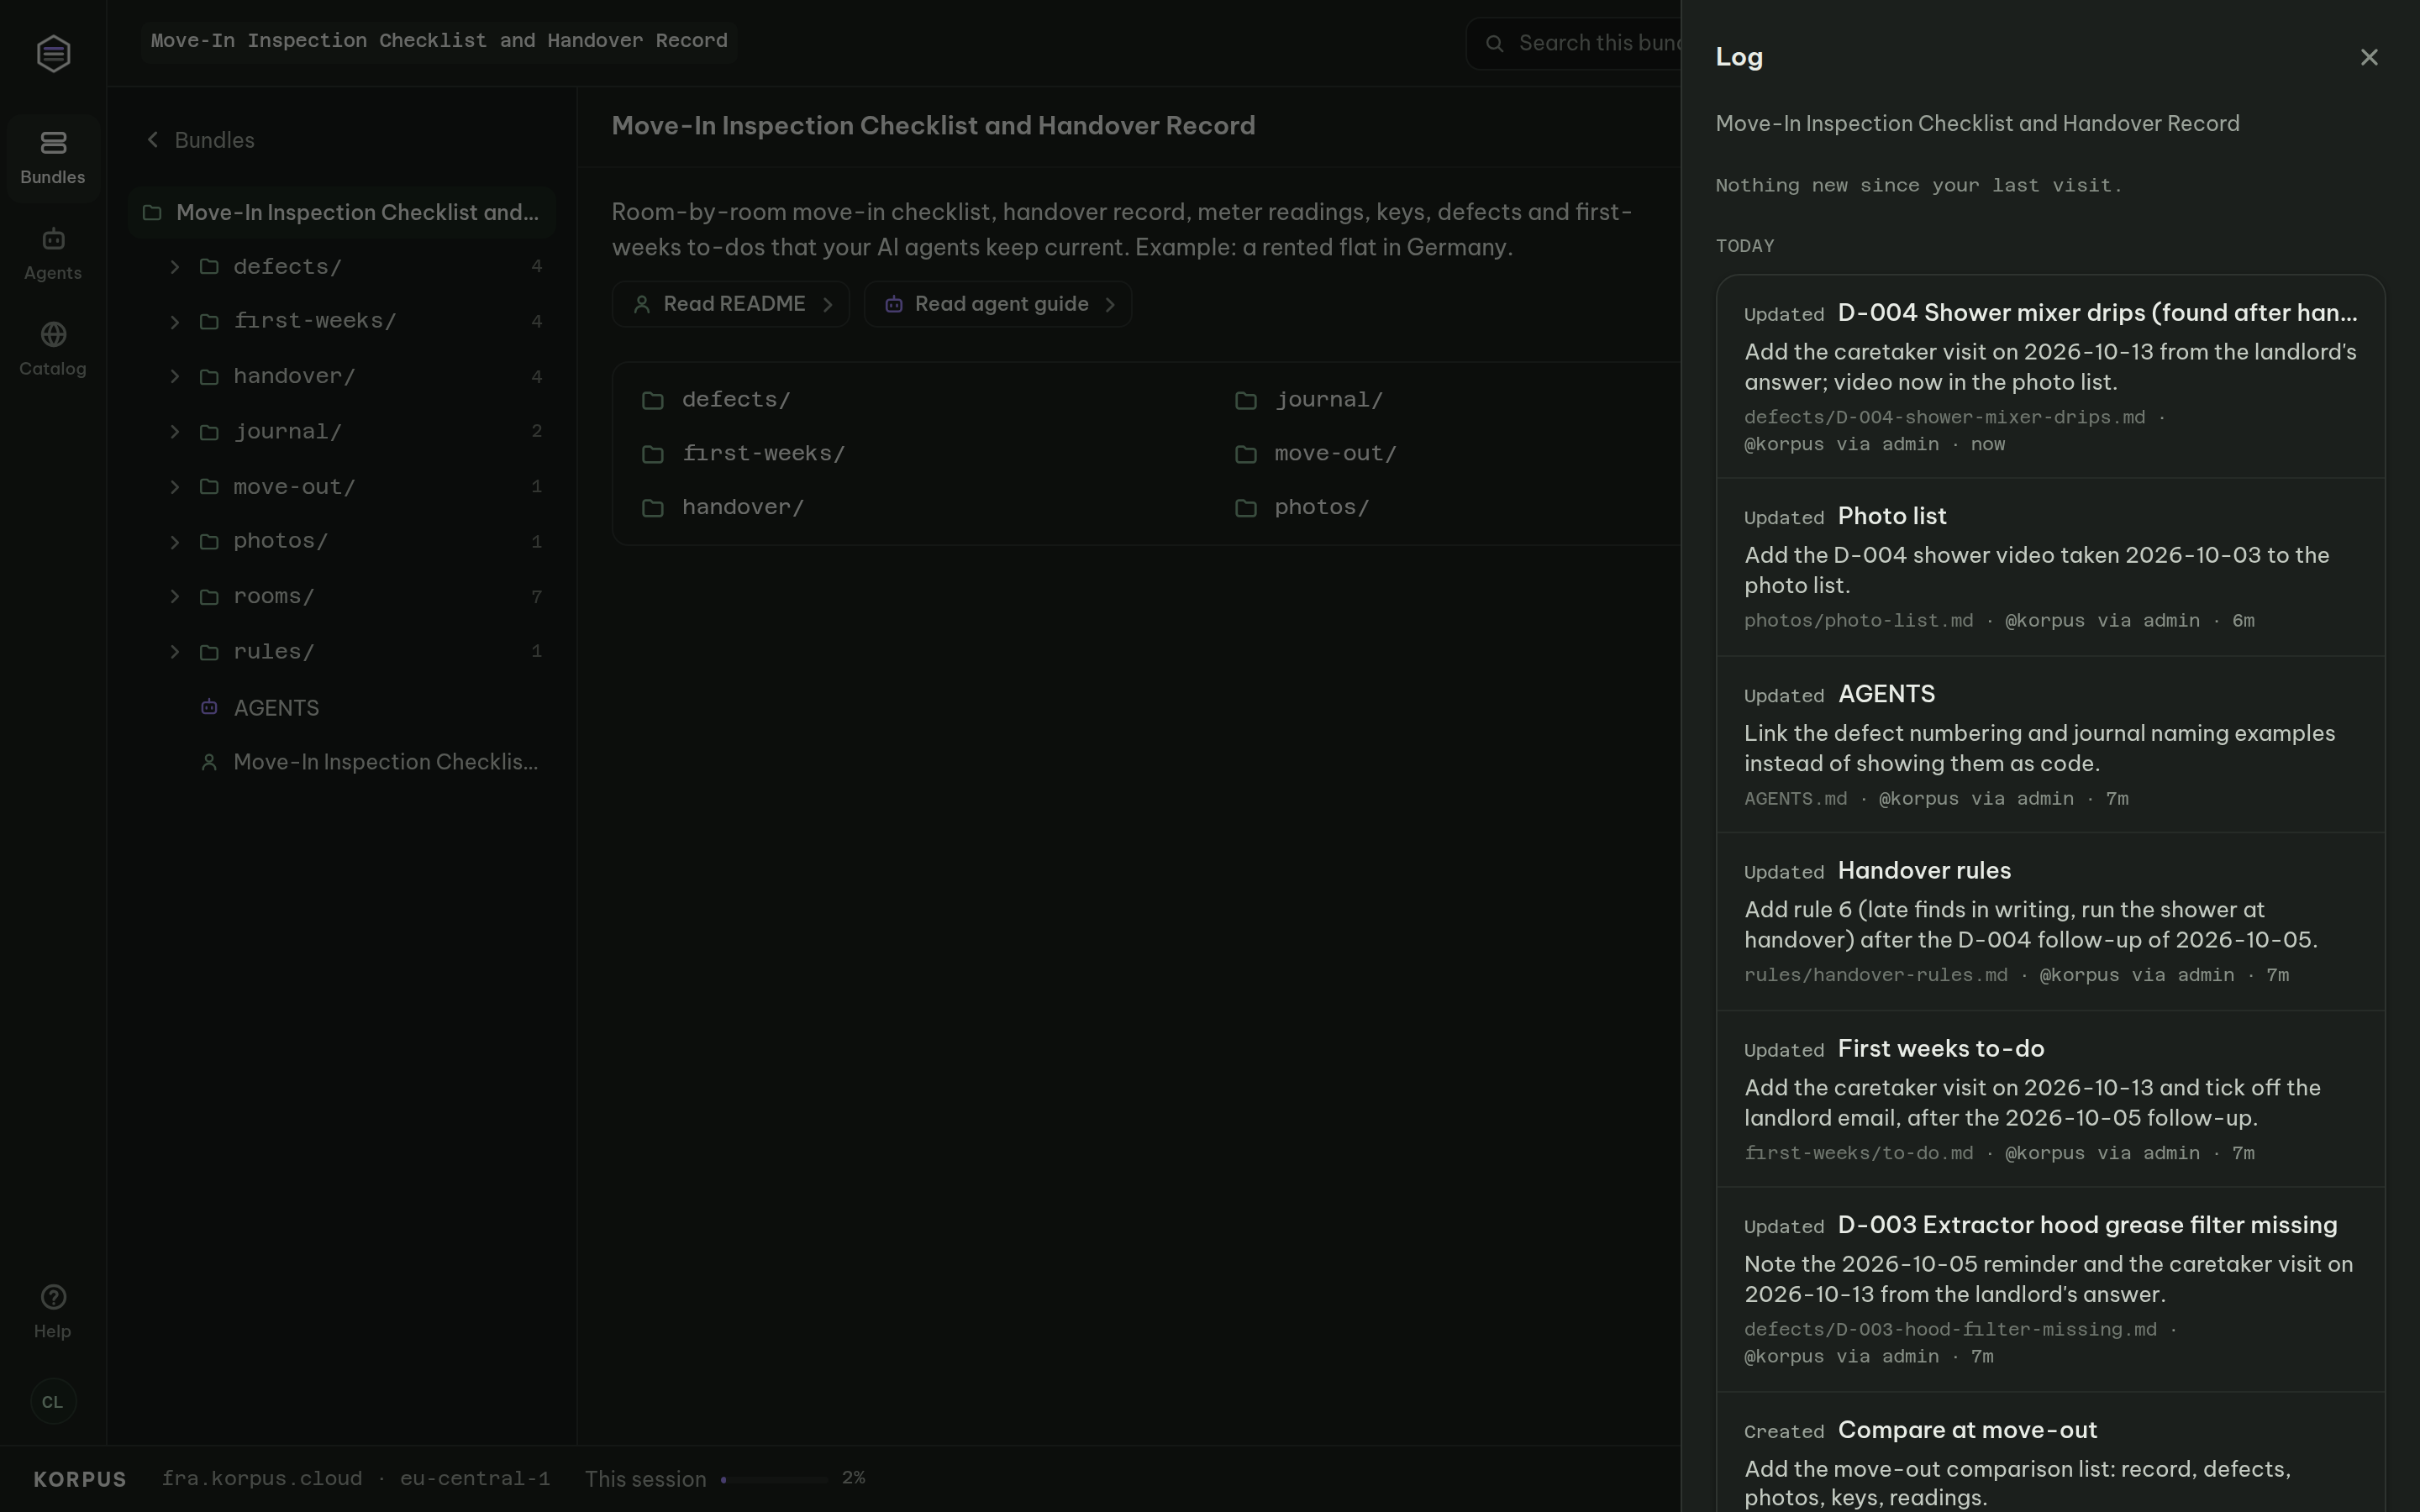2420x1512 pixels.
Task: Open journal/ folder card in main pane
Action: point(1308,400)
